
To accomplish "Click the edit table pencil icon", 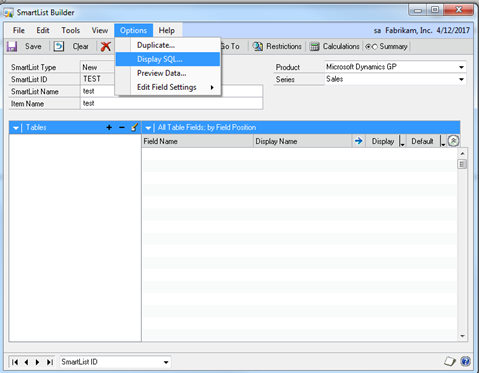I will pos(134,127).
